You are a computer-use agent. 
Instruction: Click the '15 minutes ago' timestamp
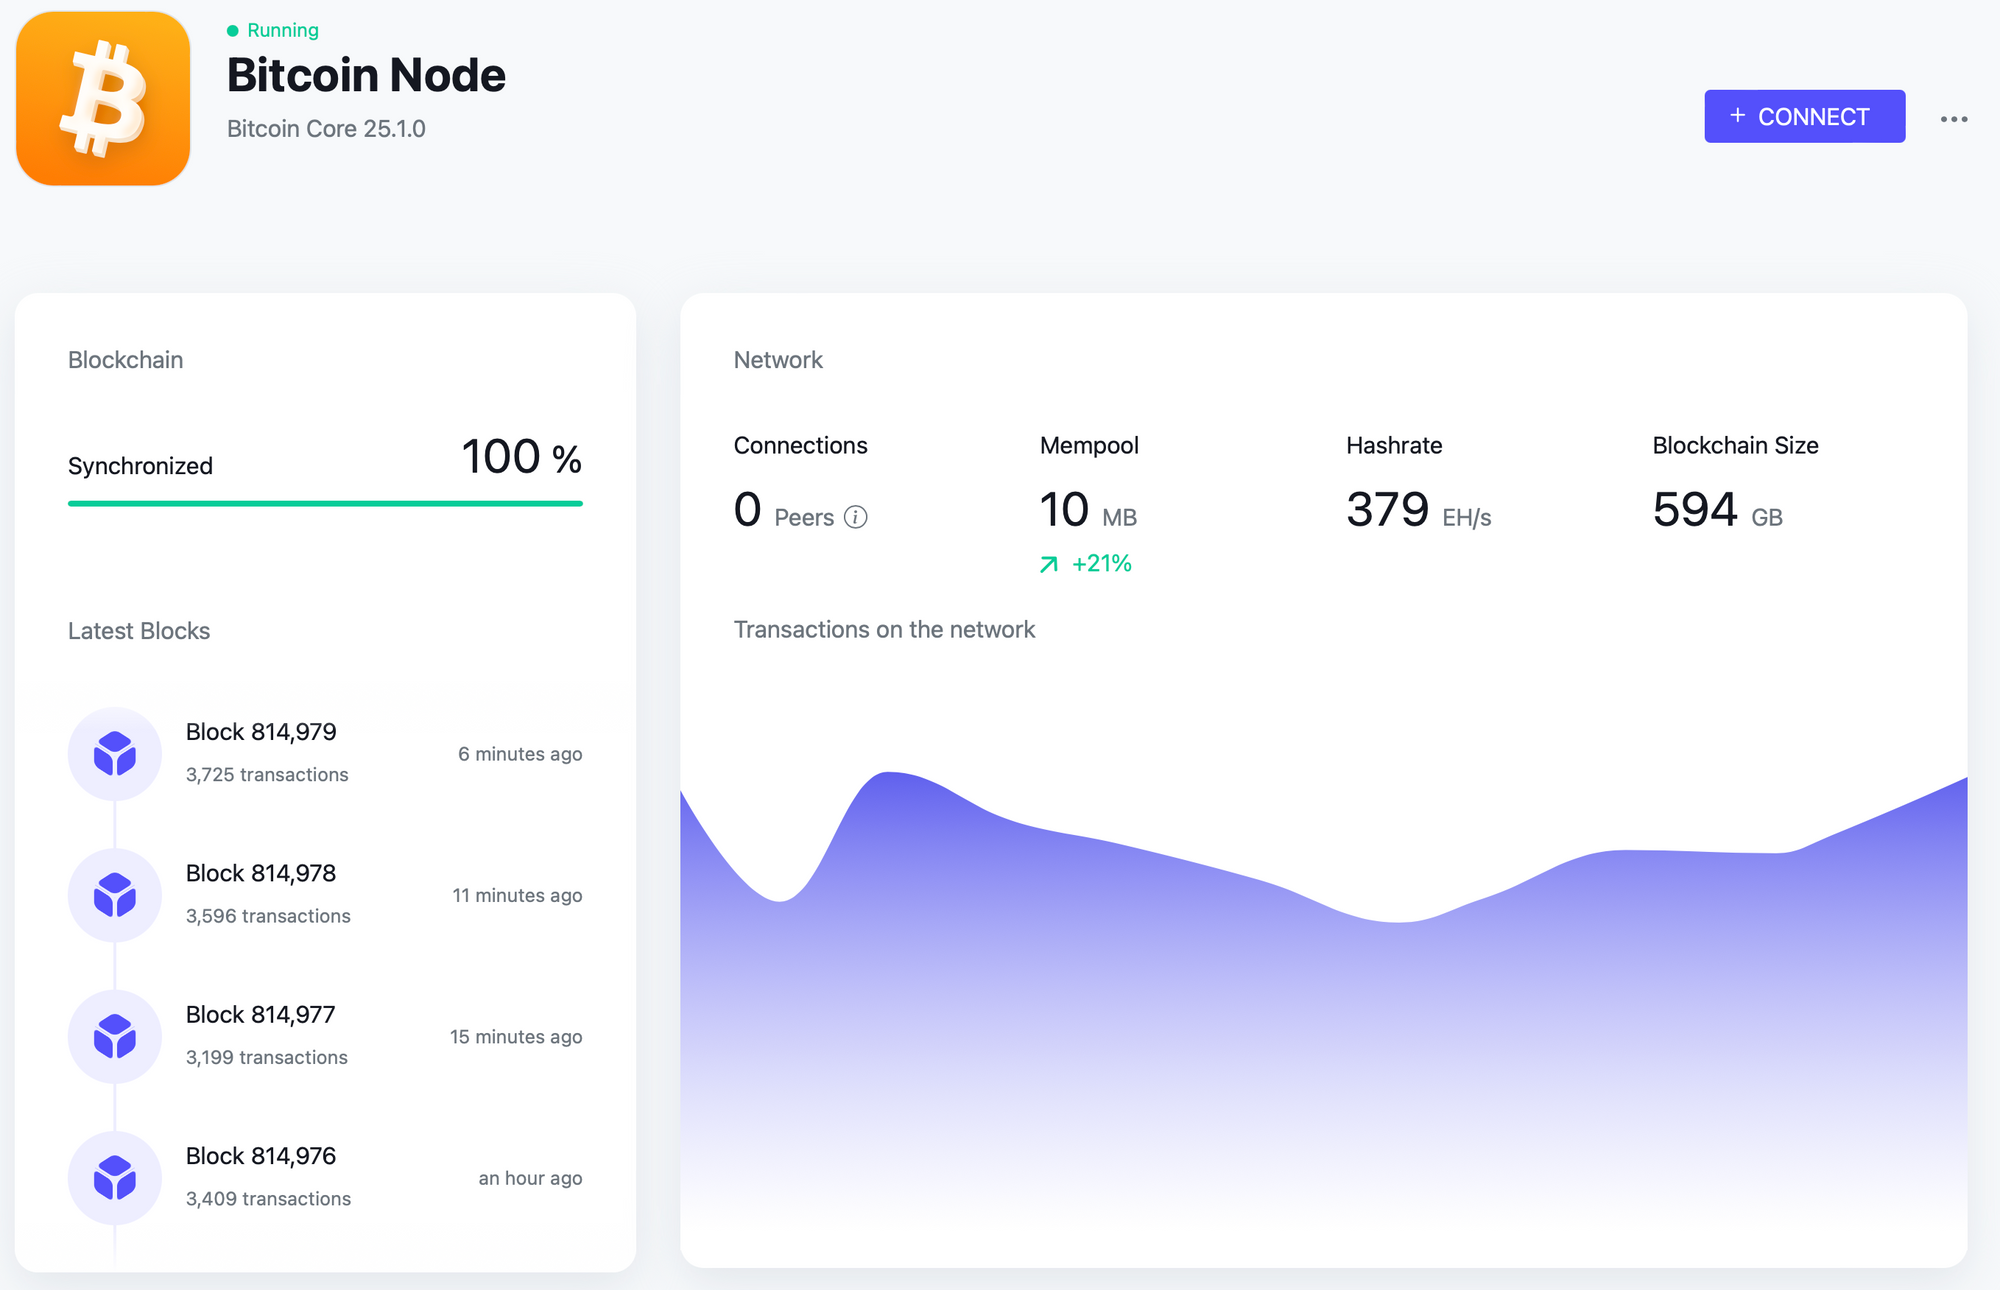(x=516, y=1037)
